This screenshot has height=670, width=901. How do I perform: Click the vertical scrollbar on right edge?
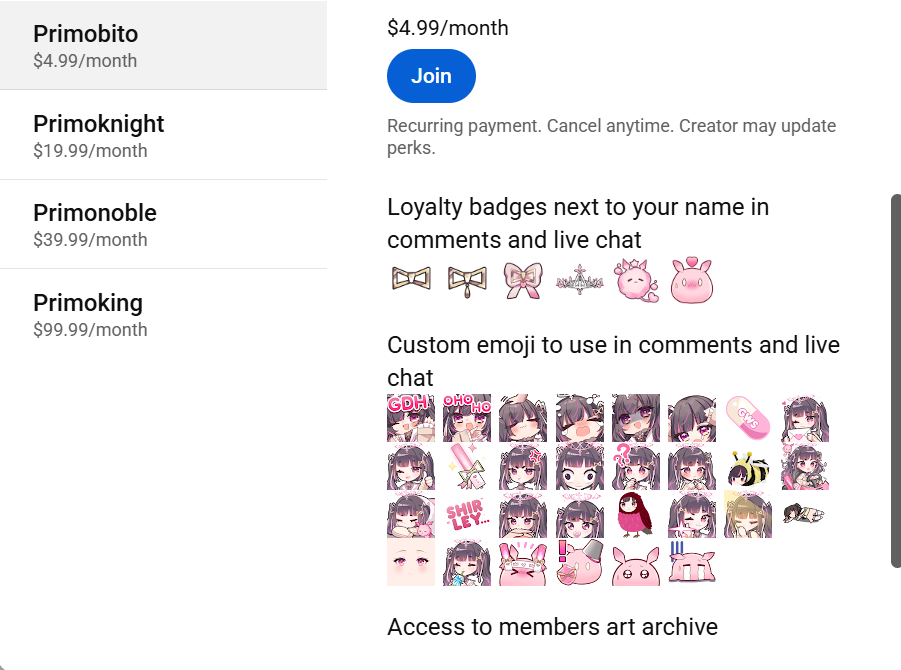(x=896, y=381)
